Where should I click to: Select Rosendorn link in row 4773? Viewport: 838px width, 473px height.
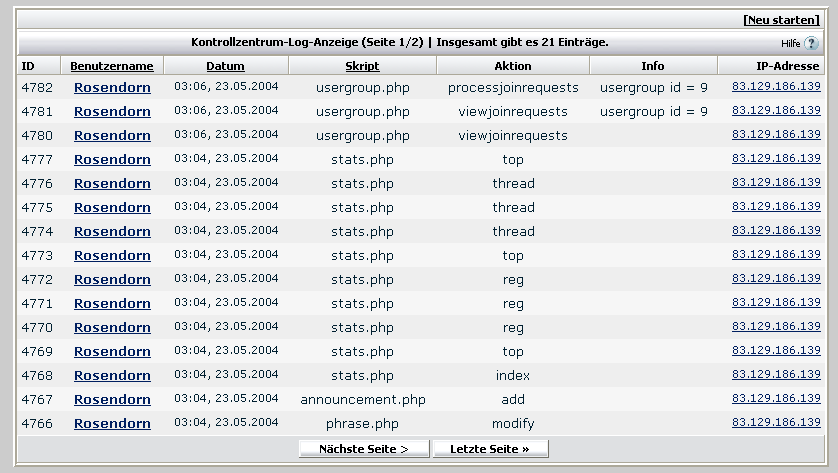tap(112, 256)
